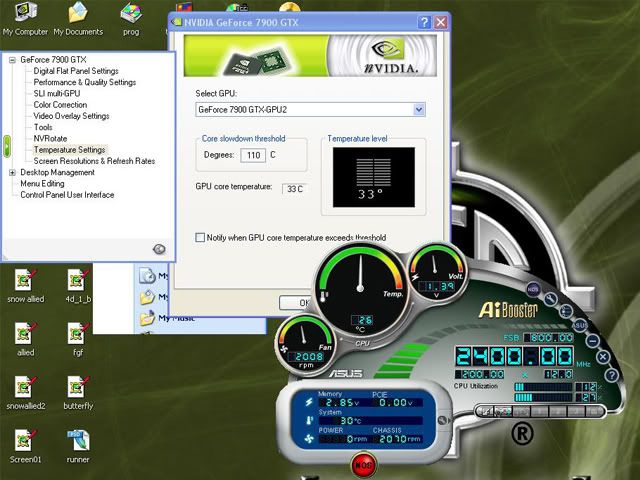
Task: Collapse the GeForce 7900 GTX tree node
Action: tap(12, 60)
